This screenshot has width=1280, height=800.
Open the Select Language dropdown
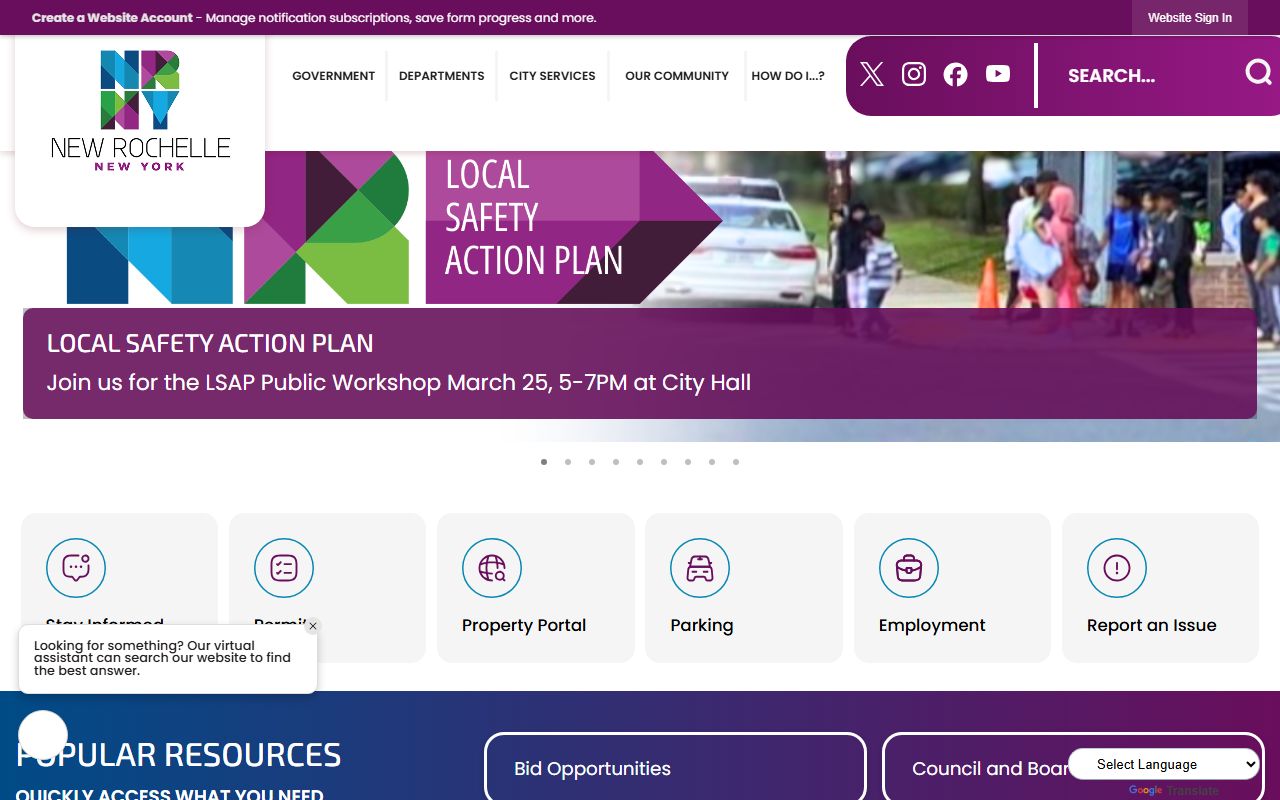pyautogui.click(x=1164, y=764)
